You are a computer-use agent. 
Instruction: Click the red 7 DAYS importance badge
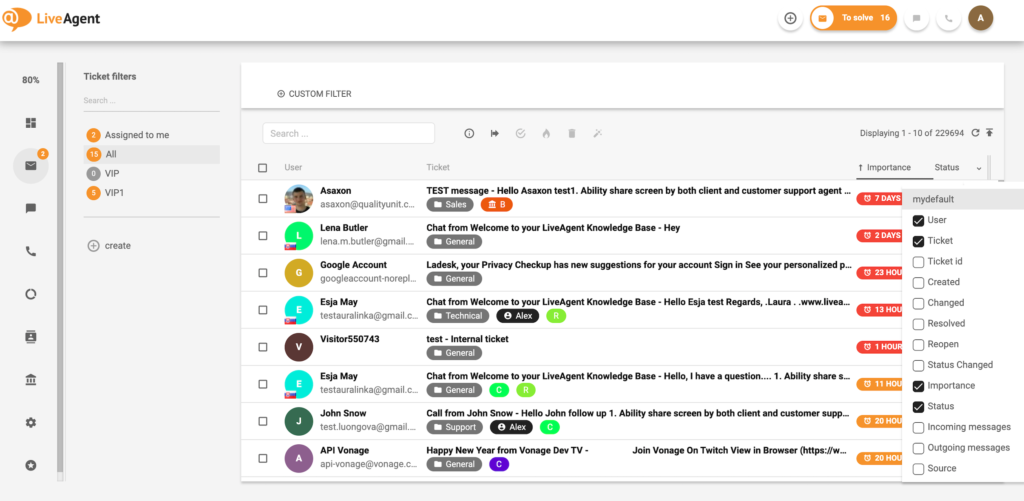(879, 198)
